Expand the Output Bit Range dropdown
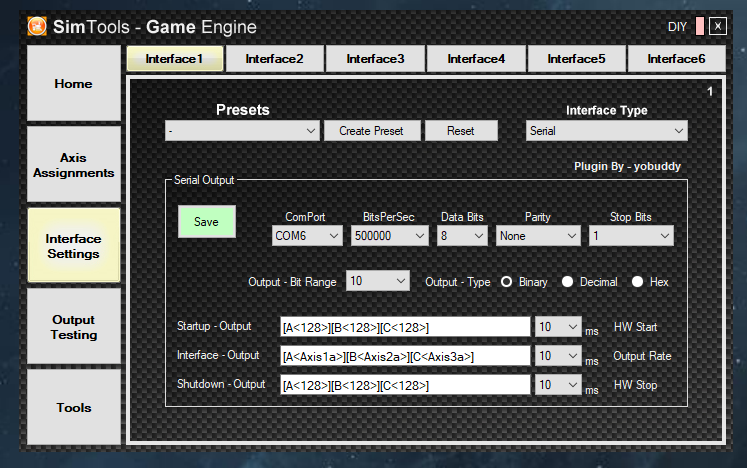 point(377,281)
